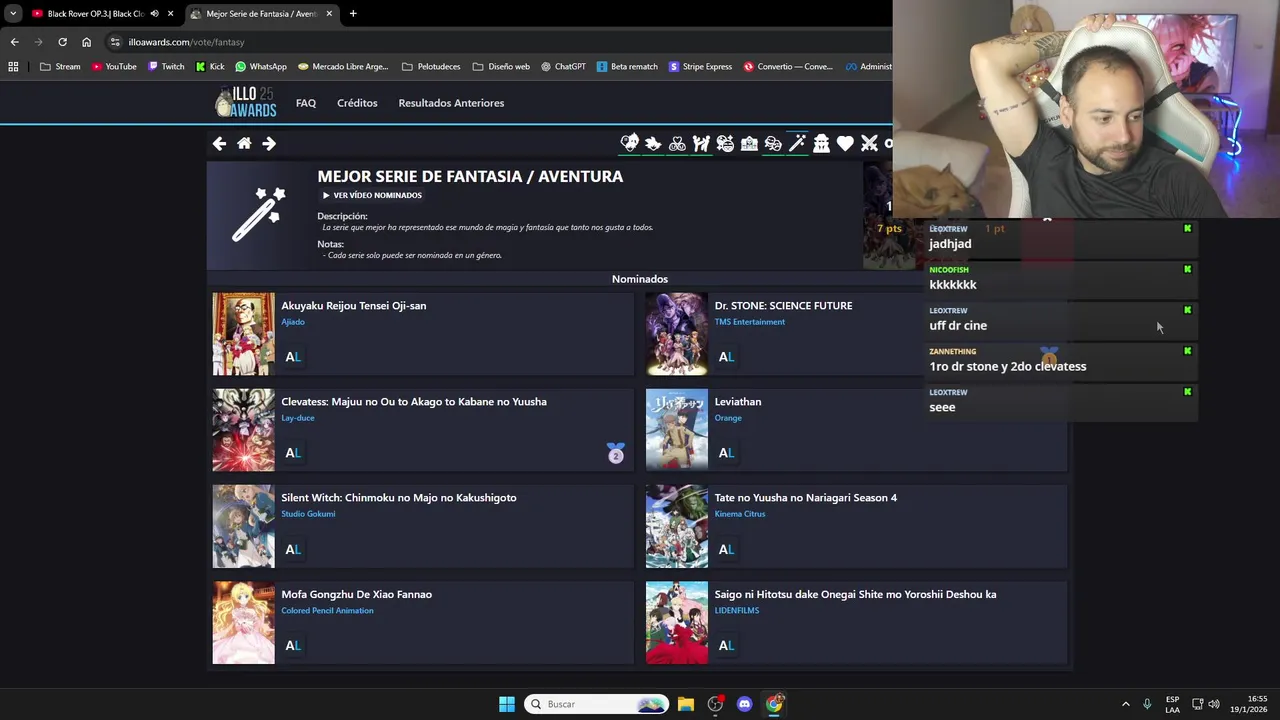Screen dimensions: 1280x720
Task: Select the flying bird category icon
Action: (x=653, y=143)
